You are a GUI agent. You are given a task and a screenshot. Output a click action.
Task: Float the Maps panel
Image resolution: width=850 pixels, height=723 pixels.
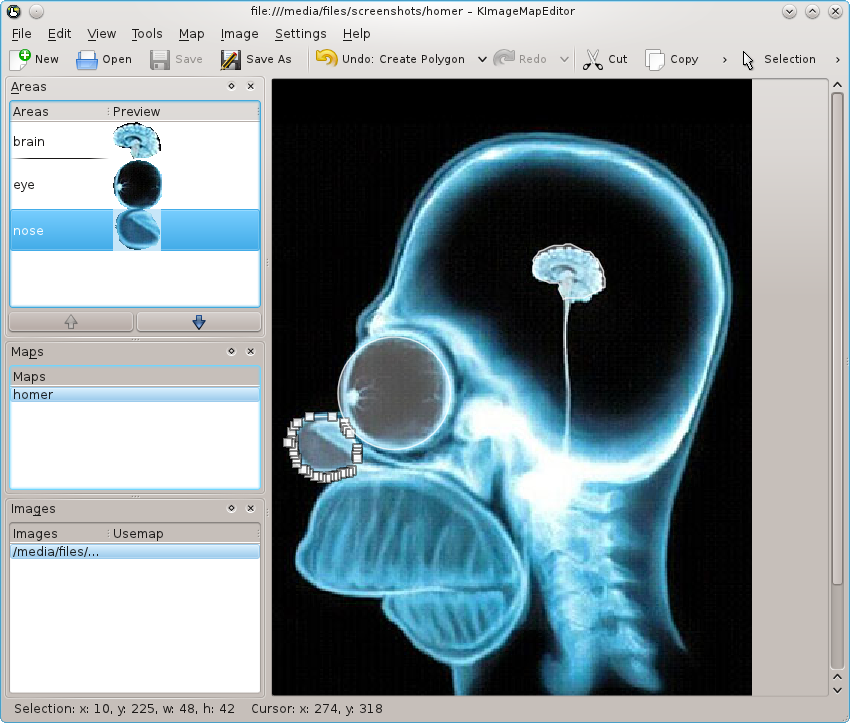[x=231, y=352]
